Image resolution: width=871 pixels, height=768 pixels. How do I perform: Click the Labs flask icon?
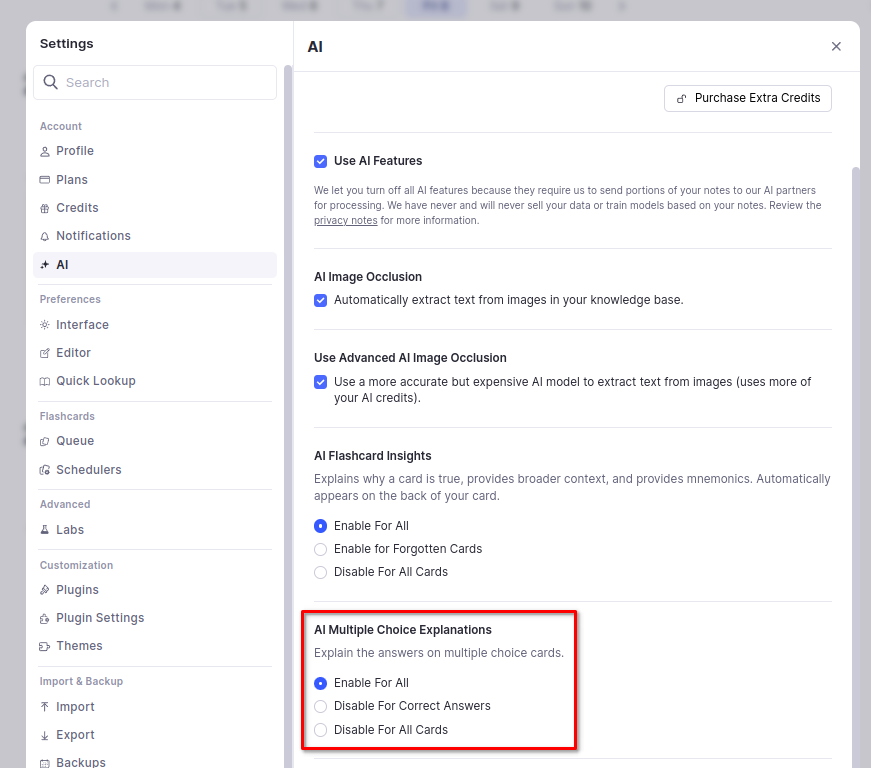45,530
